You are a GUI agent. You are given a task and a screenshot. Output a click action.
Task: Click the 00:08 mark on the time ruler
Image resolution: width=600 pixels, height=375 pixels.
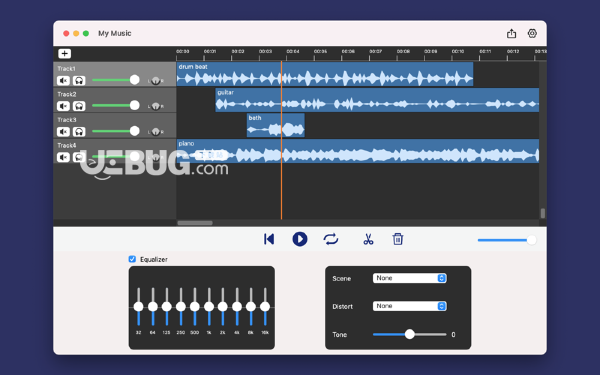pos(403,51)
